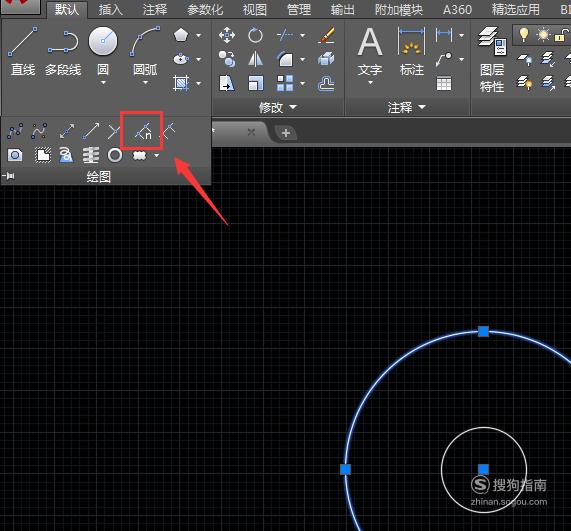
Task: Select the polygon tool in draw panel
Action: pyautogui.click(x=181, y=35)
